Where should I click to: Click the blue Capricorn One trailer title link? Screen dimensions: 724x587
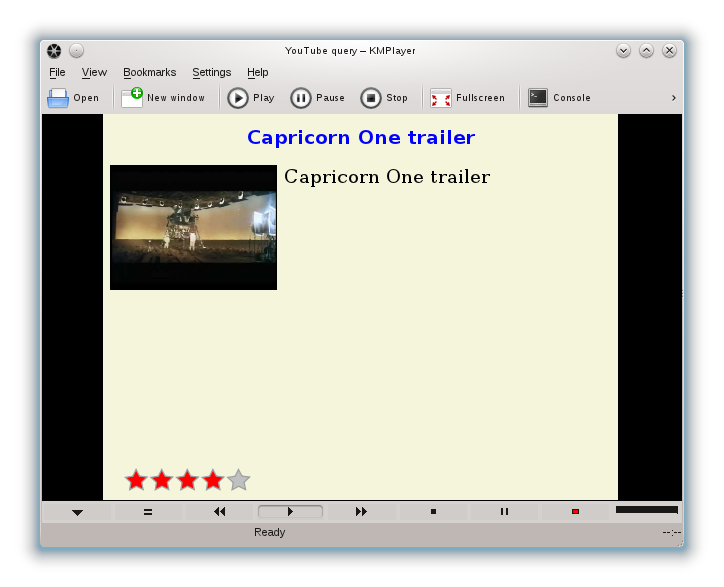[361, 138]
